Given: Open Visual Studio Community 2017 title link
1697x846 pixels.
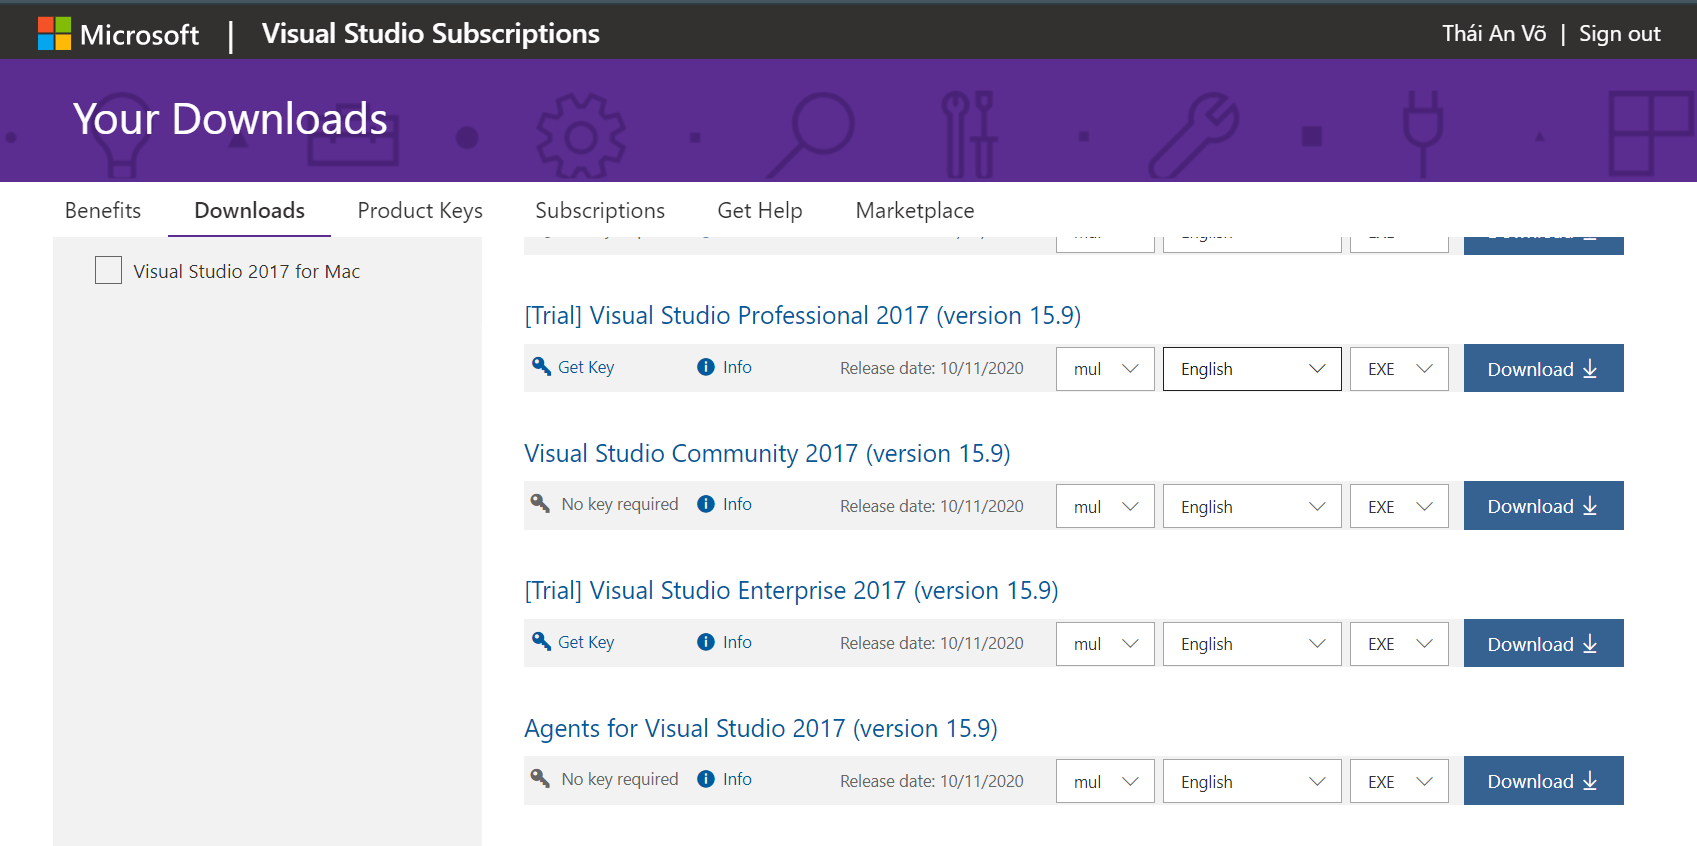Looking at the screenshot, I should [x=767, y=454].
